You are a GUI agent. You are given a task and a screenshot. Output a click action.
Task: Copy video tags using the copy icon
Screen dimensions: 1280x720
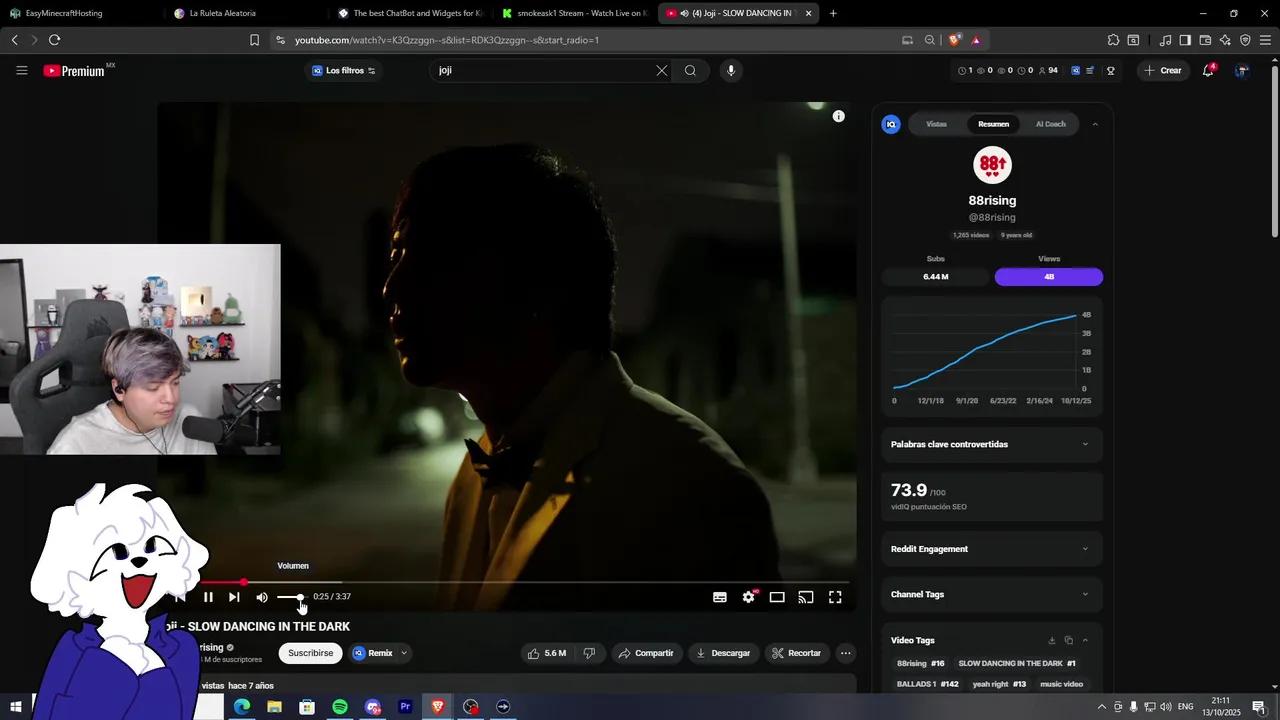tap(1068, 640)
